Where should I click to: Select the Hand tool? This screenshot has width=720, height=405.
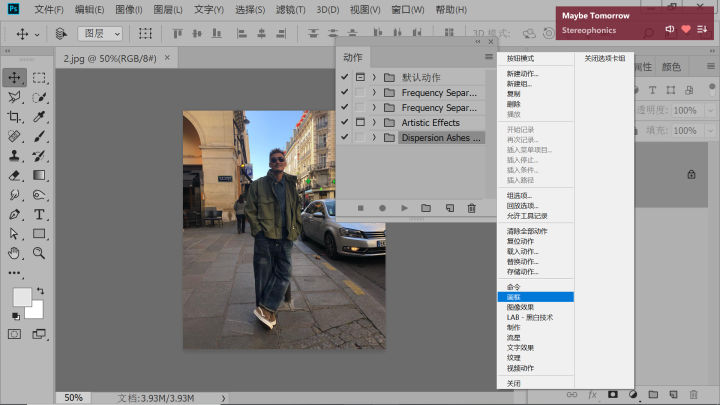[x=15, y=253]
